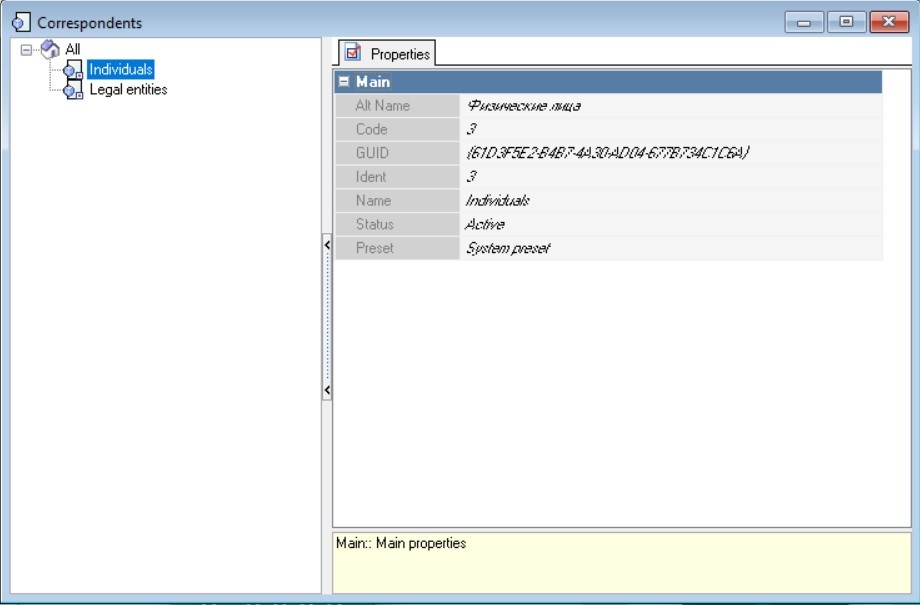Viewport: 920px width, 605px height.
Task: Click the Alt Name value Физические лица
Action: click(x=523, y=106)
